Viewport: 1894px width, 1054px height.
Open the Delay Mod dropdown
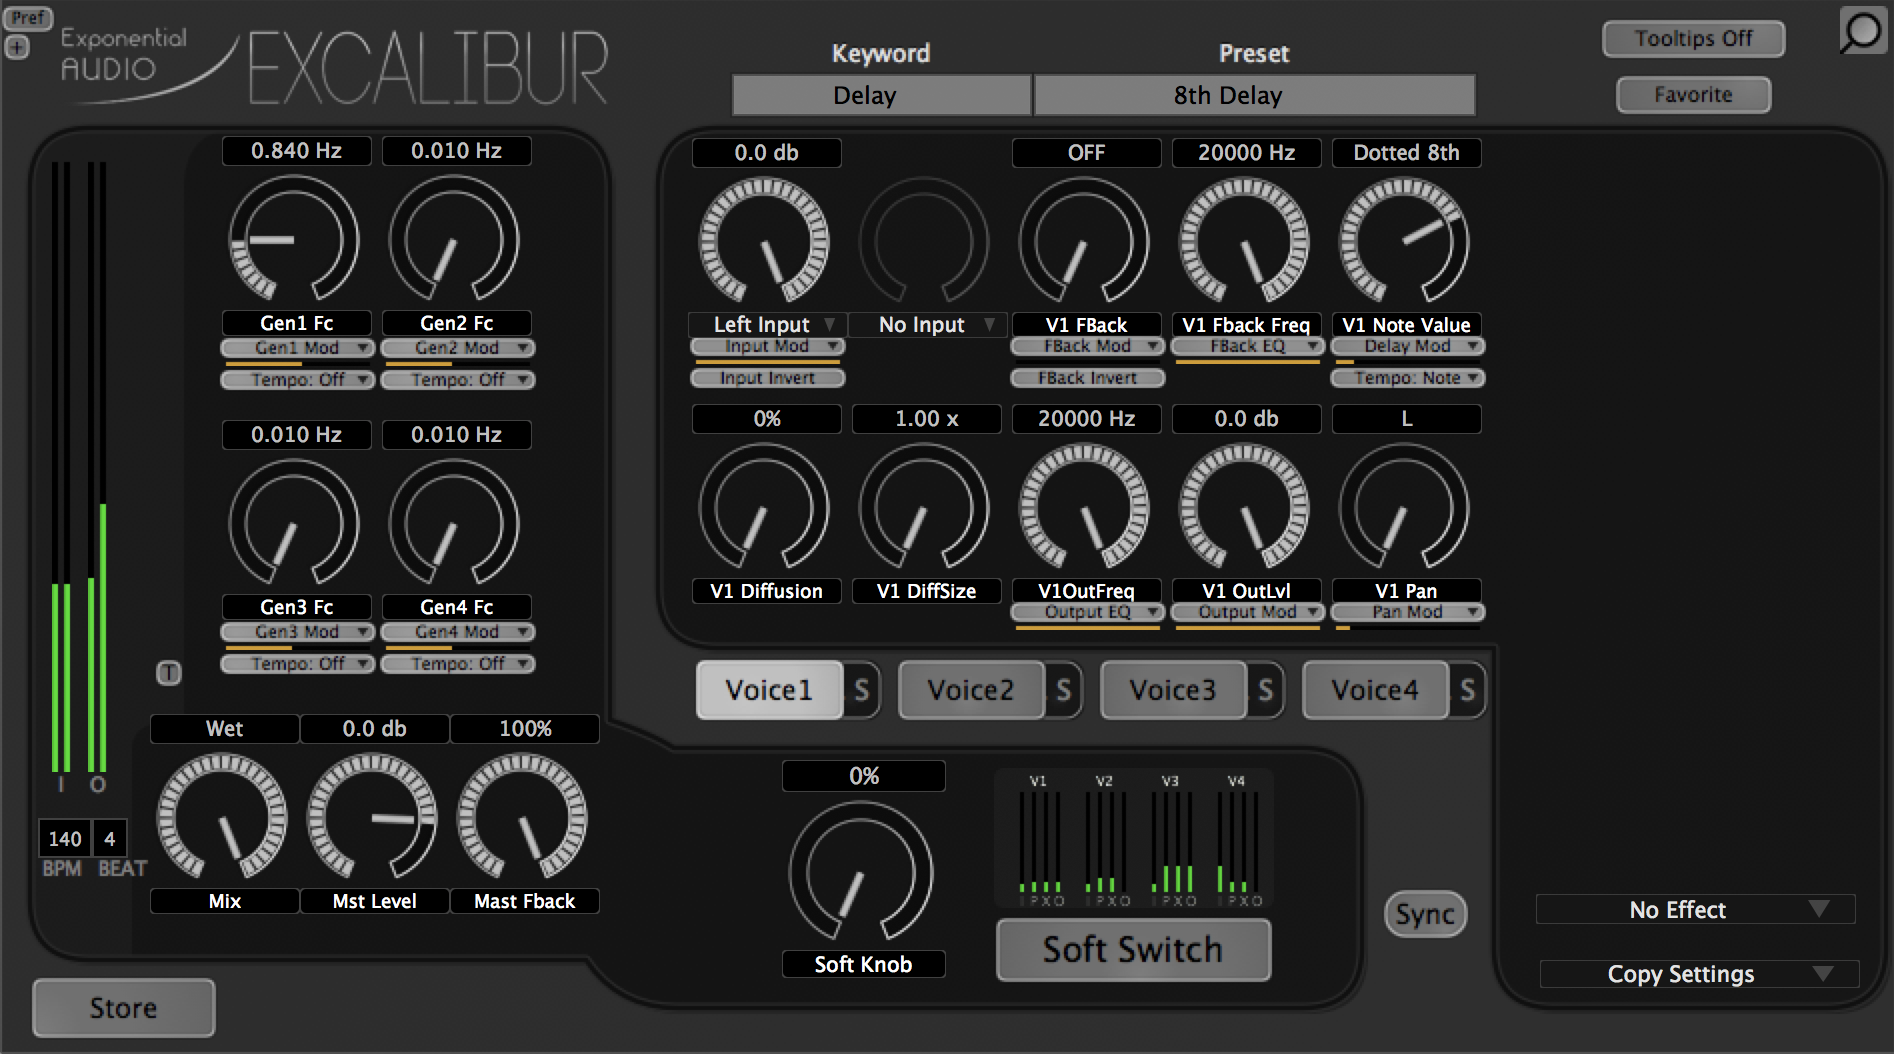[1408, 346]
